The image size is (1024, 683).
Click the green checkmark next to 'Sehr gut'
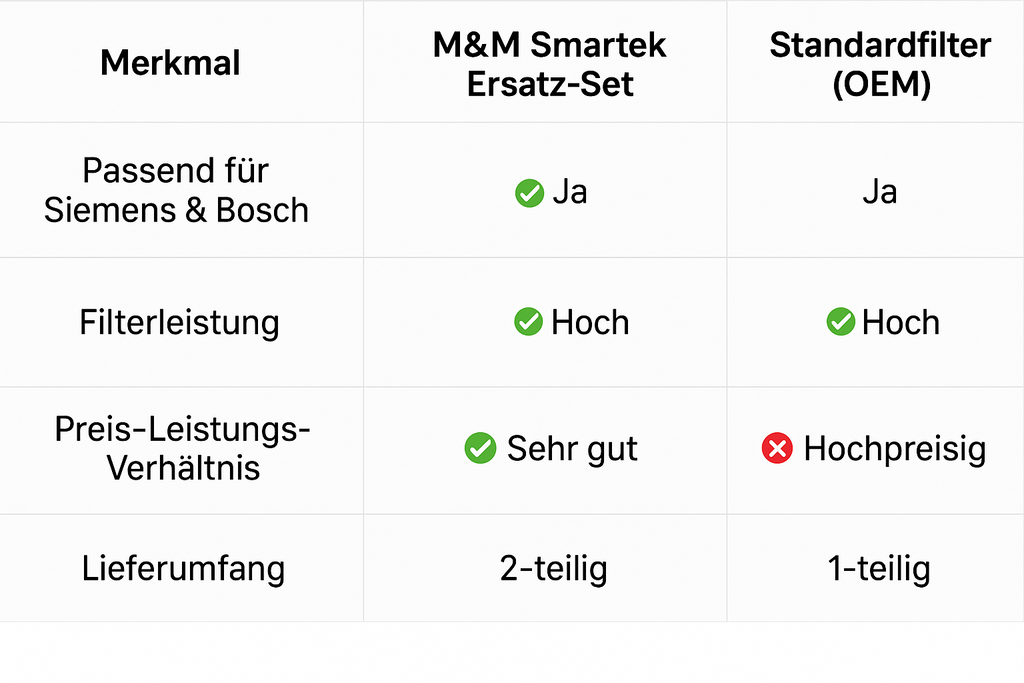coord(480,448)
